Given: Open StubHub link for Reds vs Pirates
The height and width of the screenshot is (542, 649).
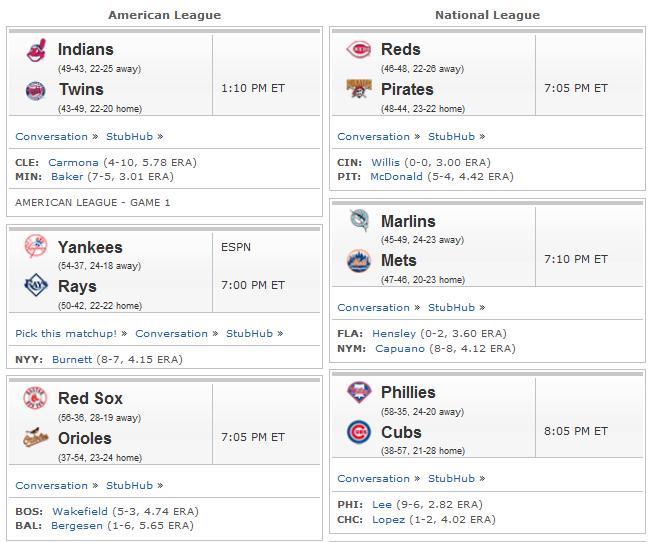Looking at the screenshot, I should [451, 137].
